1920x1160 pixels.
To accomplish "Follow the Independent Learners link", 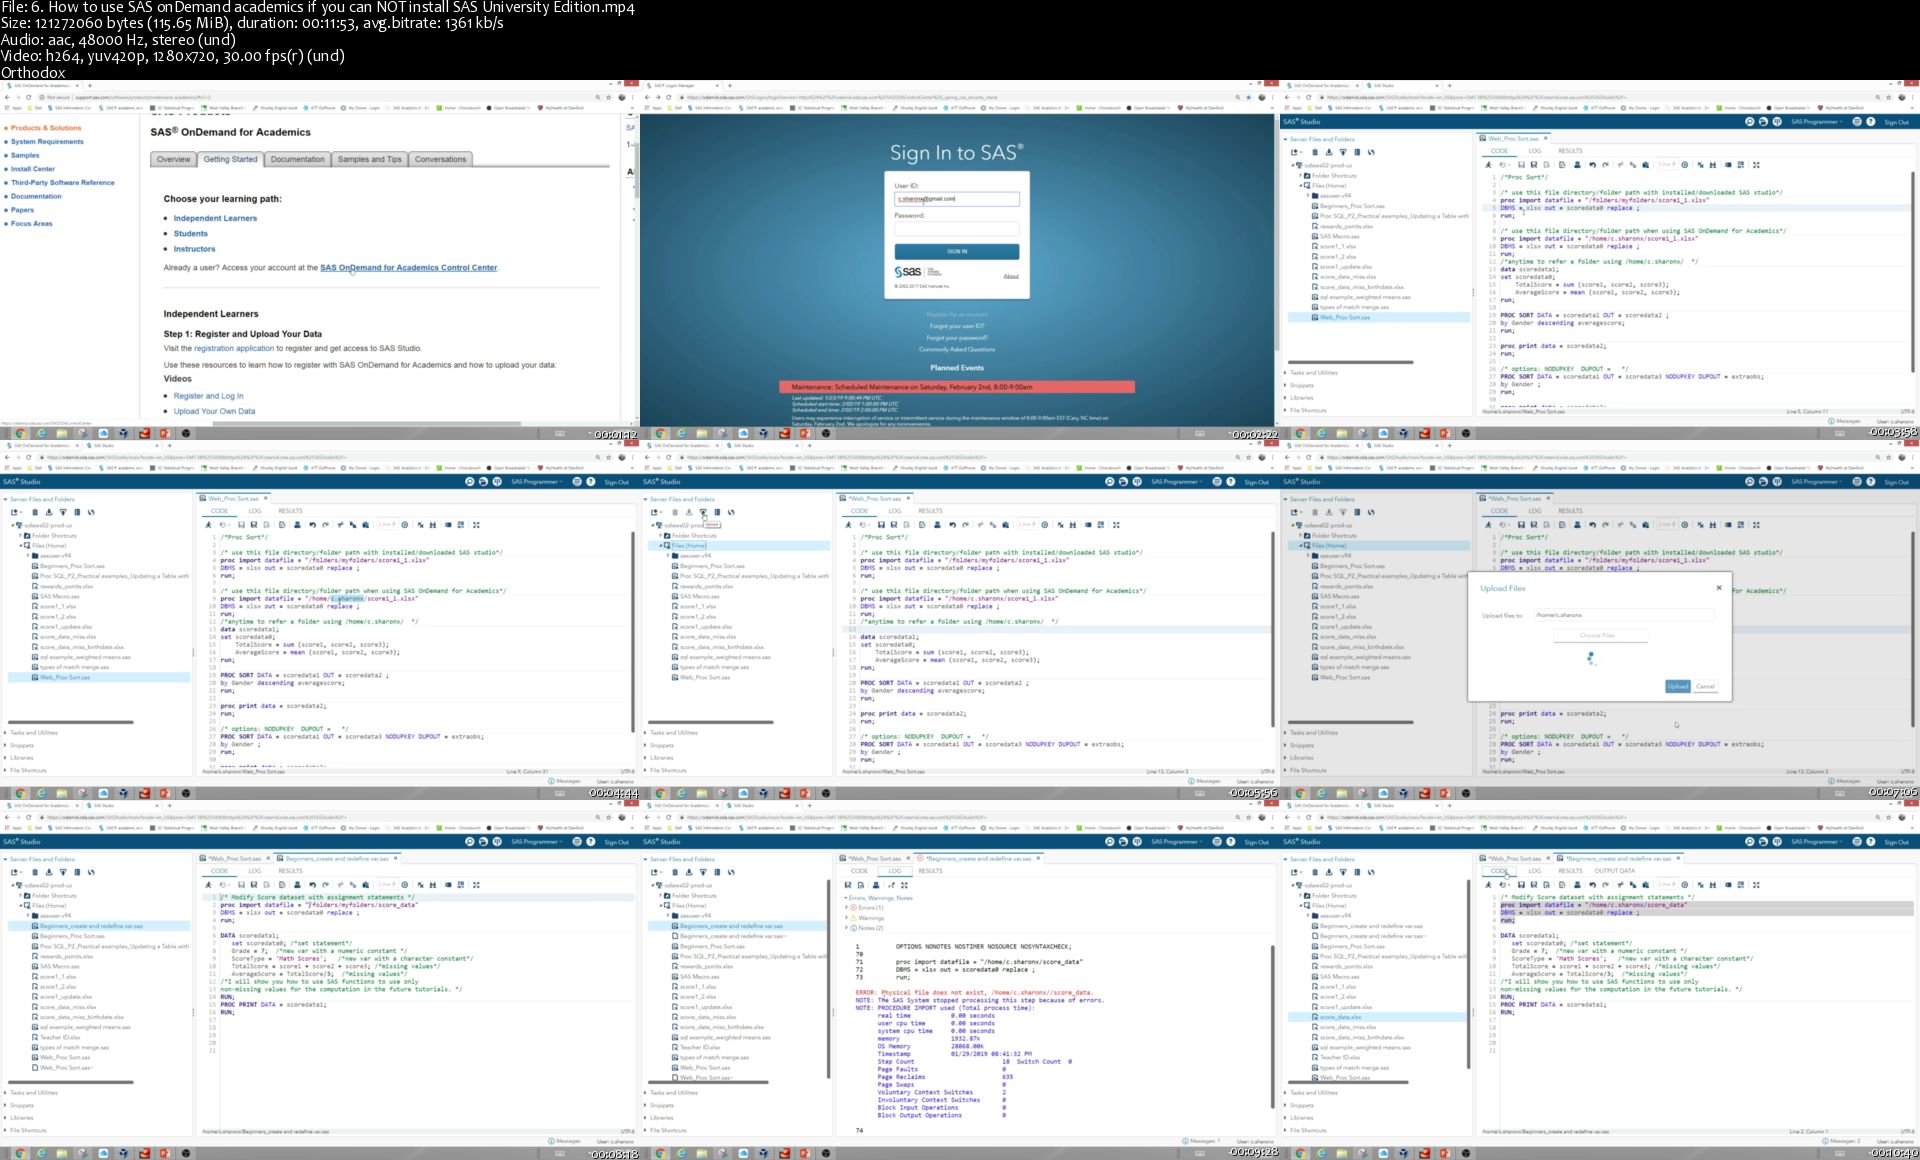I will (215, 218).
